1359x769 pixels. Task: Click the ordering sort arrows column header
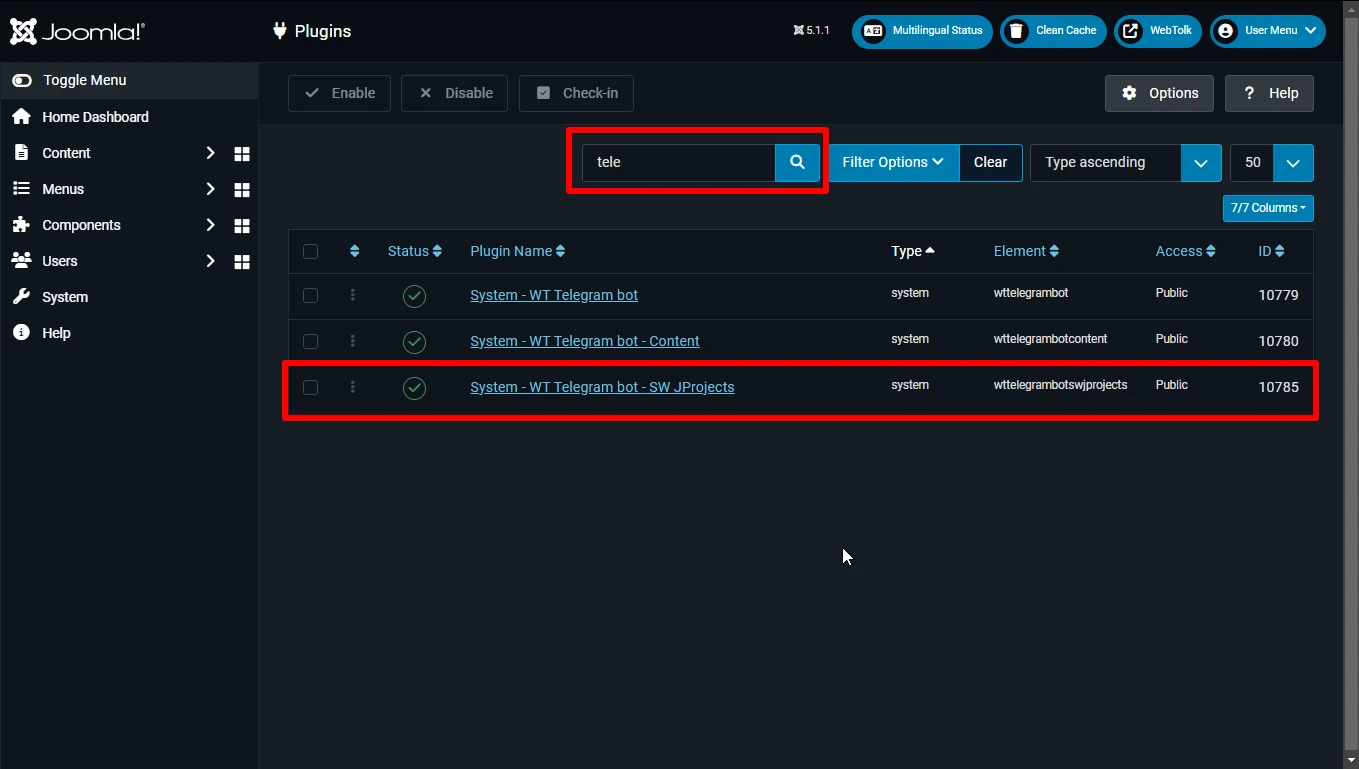354,251
